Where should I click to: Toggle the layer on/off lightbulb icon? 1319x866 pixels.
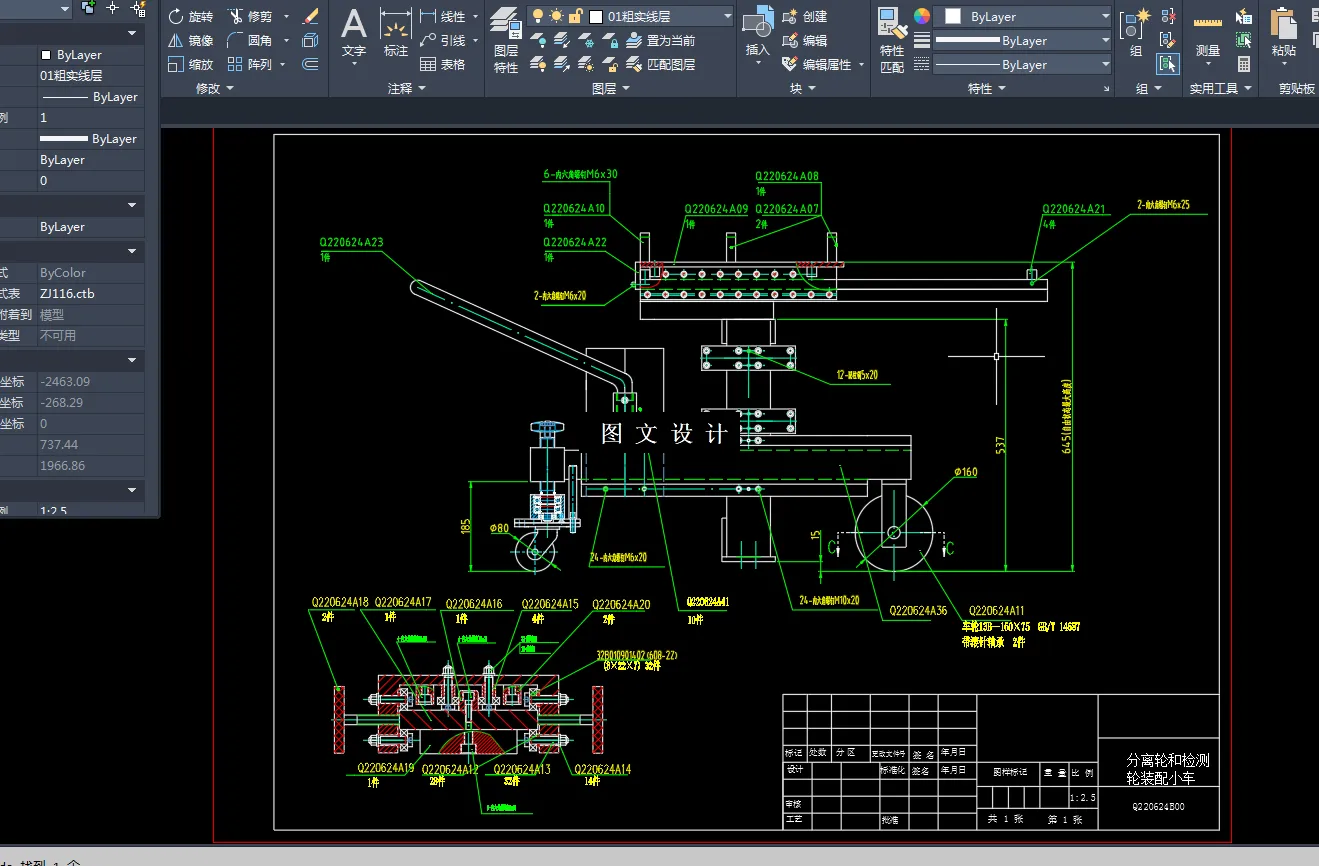[x=538, y=17]
